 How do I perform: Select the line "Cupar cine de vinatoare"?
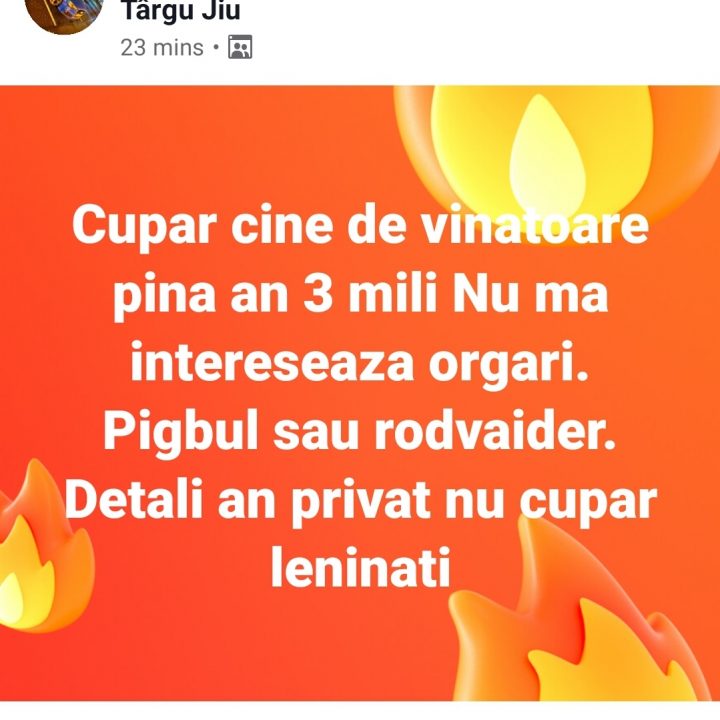360,226
